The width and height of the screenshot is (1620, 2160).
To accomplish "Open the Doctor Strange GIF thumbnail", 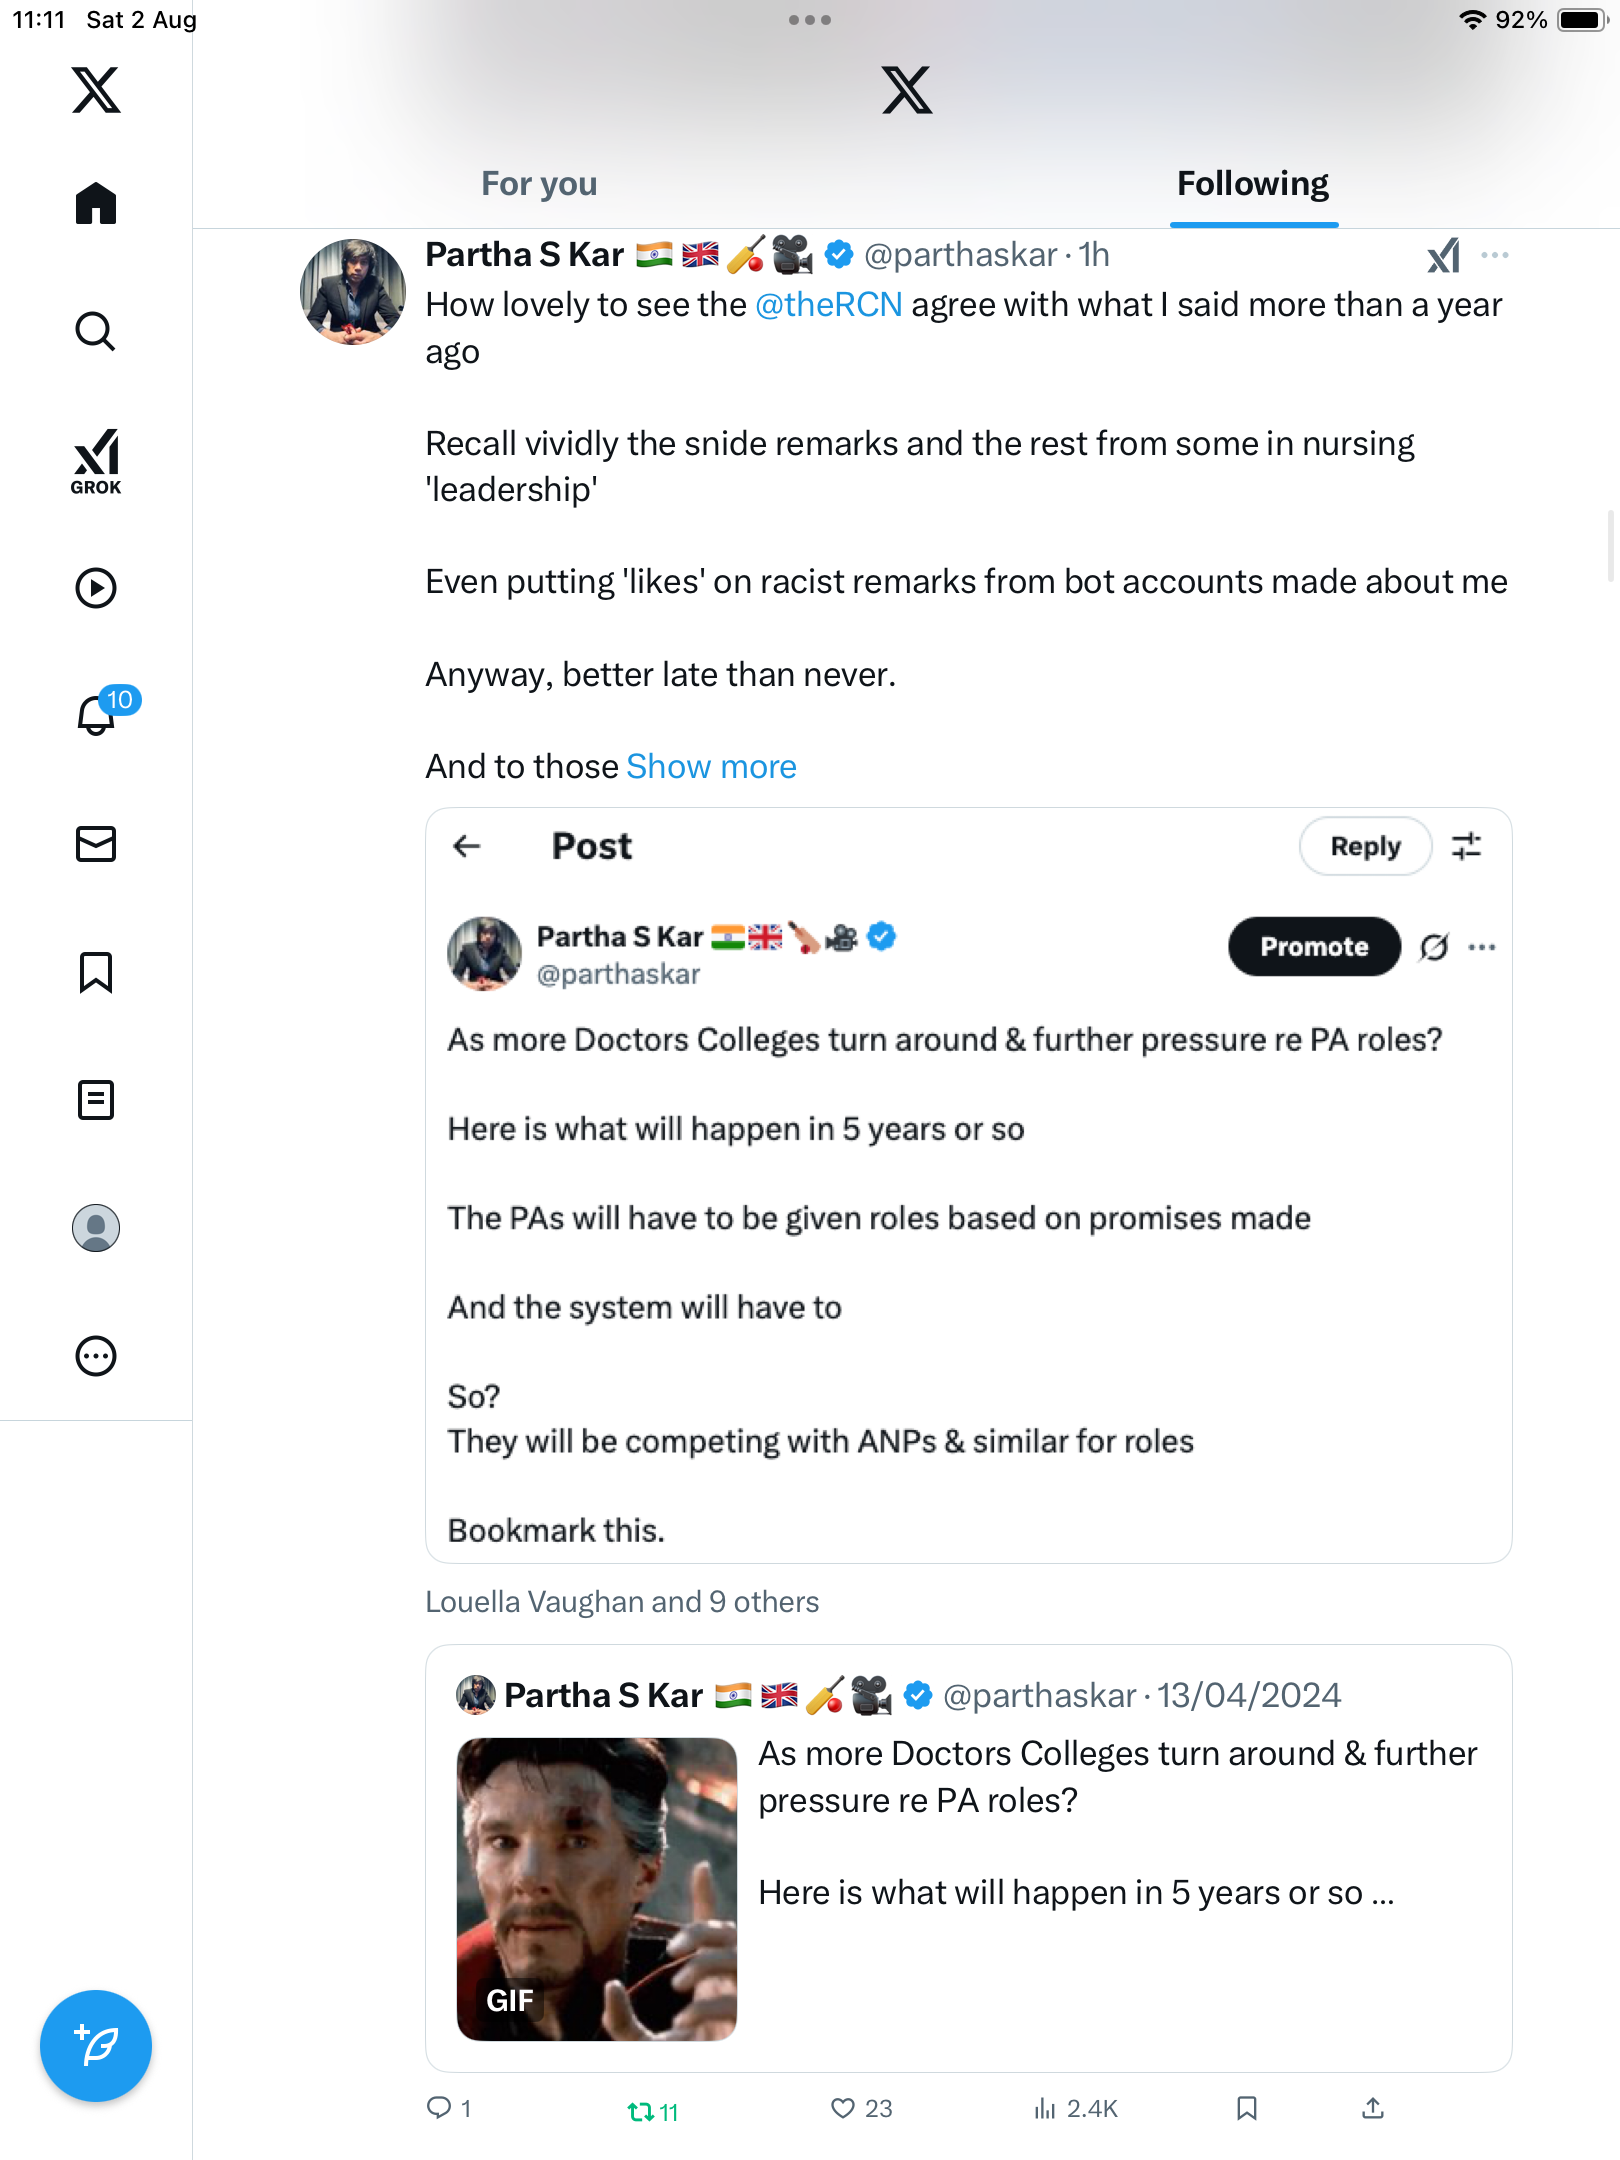I will click(597, 1888).
